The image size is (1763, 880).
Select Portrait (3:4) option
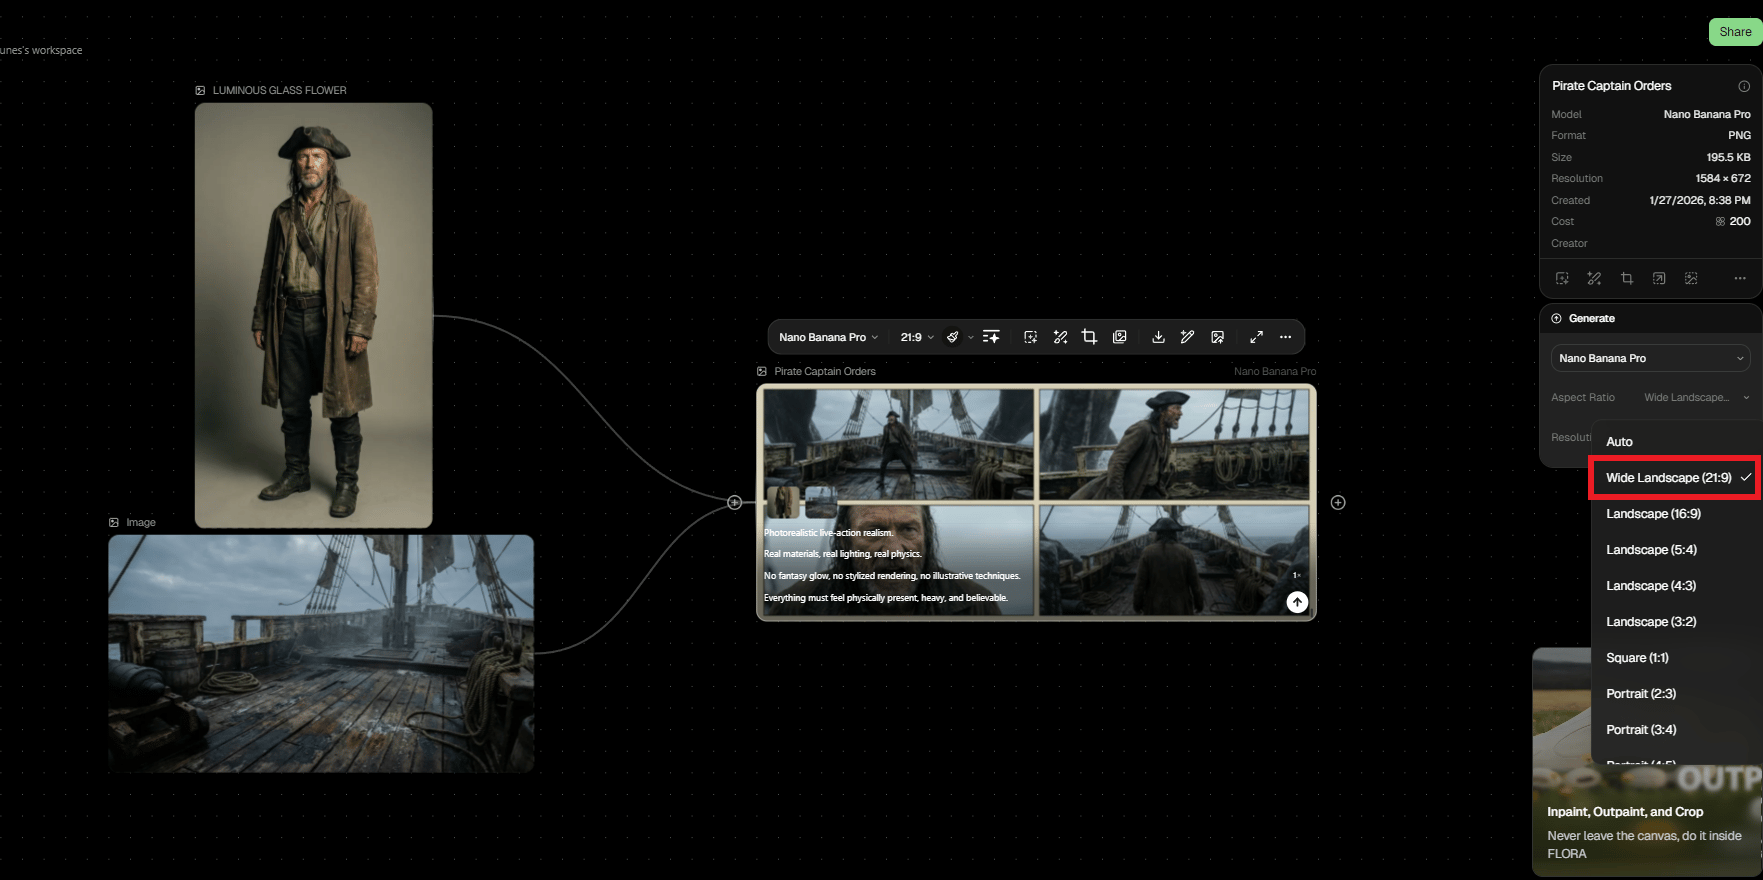pos(1677,730)
